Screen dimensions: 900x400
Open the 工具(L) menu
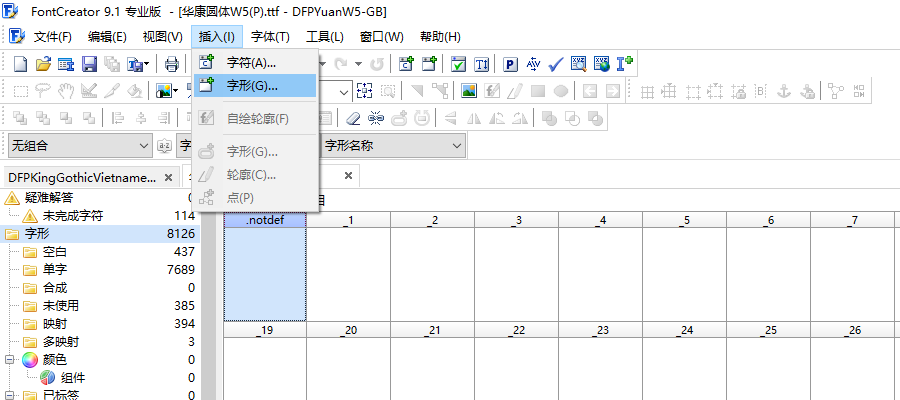(324, 37)
